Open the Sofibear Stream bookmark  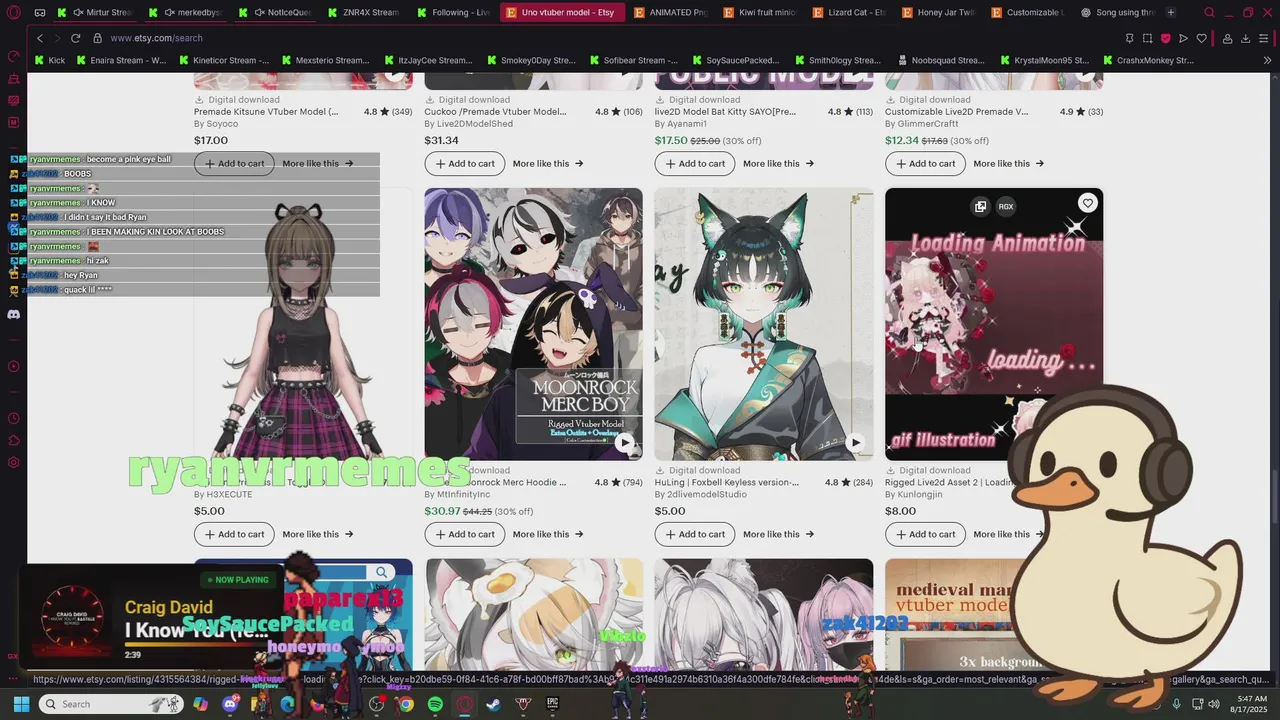pyautogui.click(x=632, y=60)
